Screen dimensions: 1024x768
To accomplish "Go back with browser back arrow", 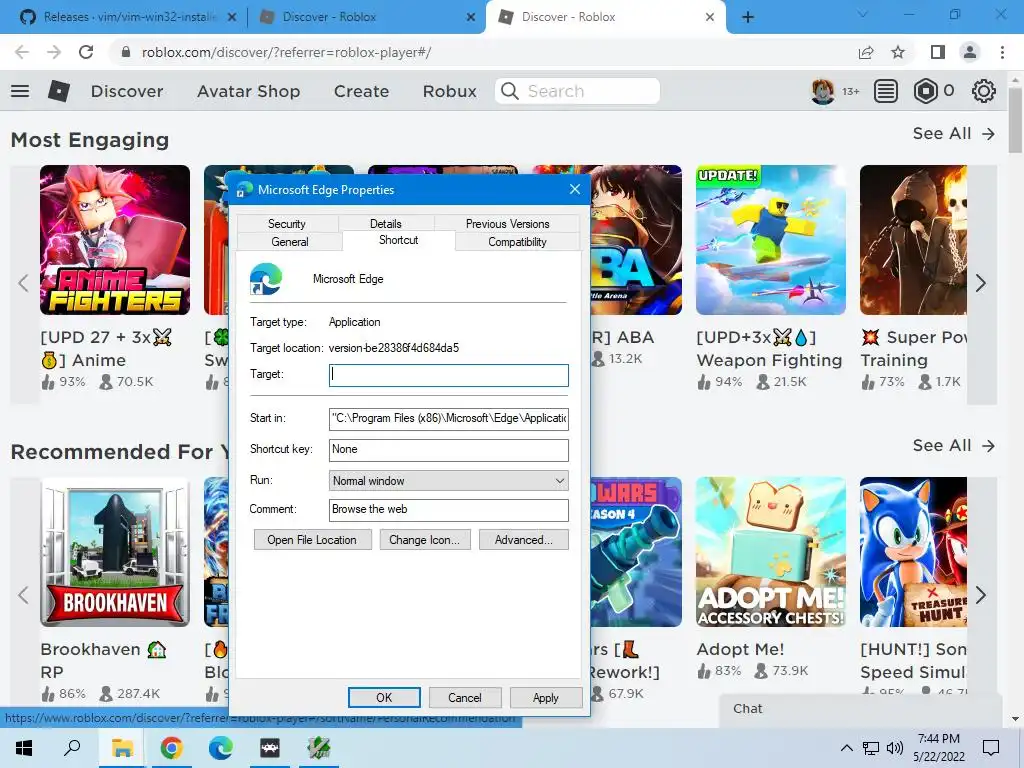I will point(22,52).
